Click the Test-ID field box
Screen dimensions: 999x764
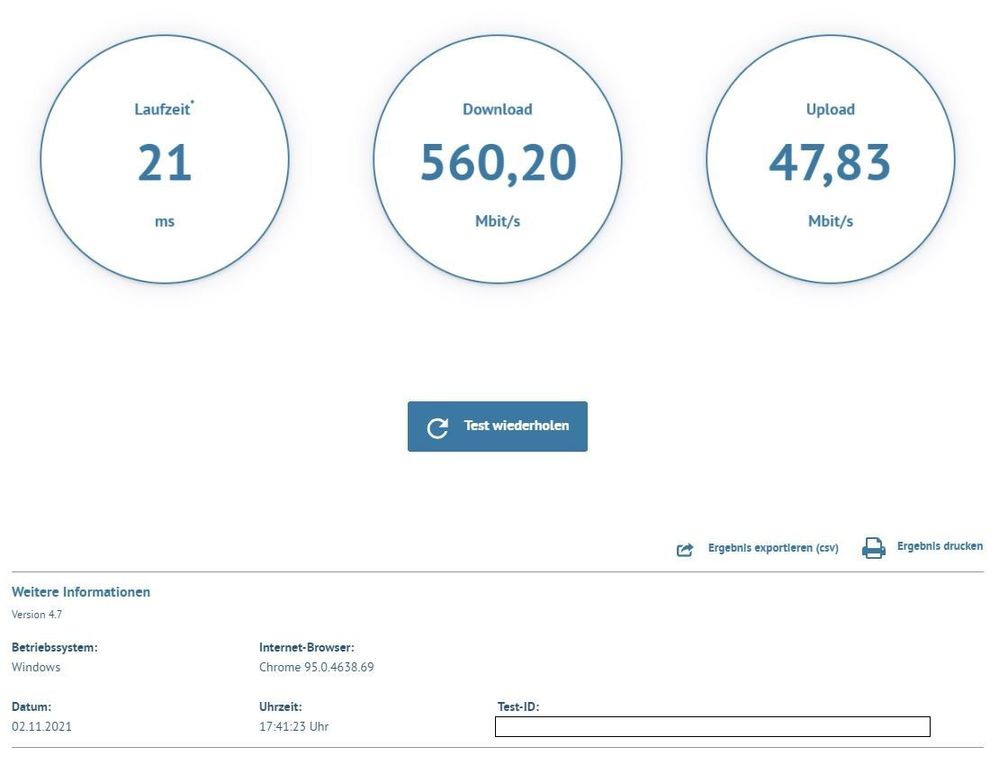(x=712, y=726)
